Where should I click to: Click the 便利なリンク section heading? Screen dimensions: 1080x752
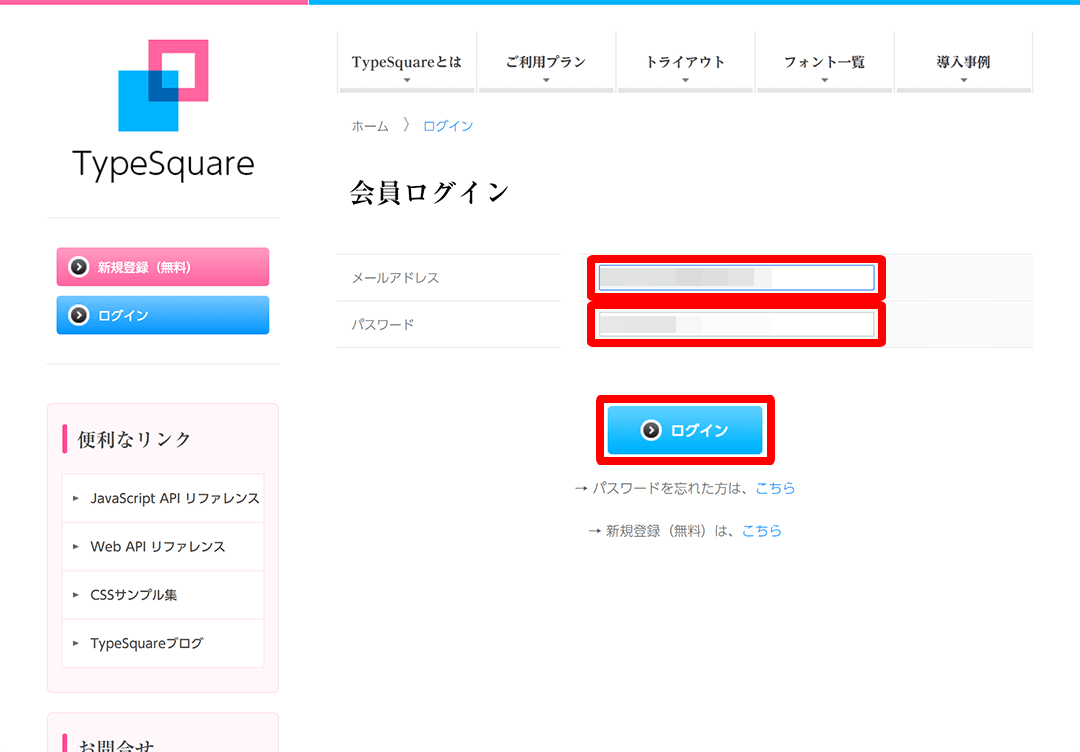pyautogui.click(x=134, y=439)
